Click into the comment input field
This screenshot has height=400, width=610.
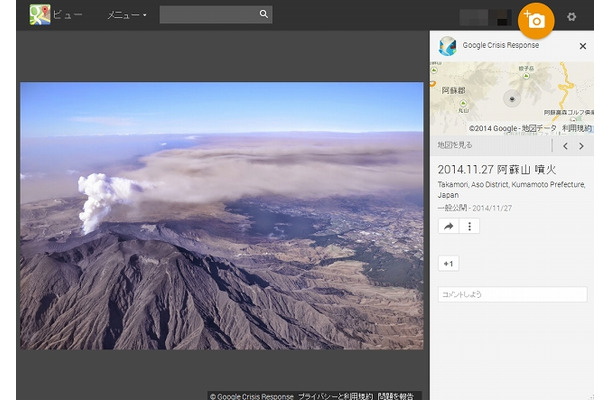tap(512, 294)
